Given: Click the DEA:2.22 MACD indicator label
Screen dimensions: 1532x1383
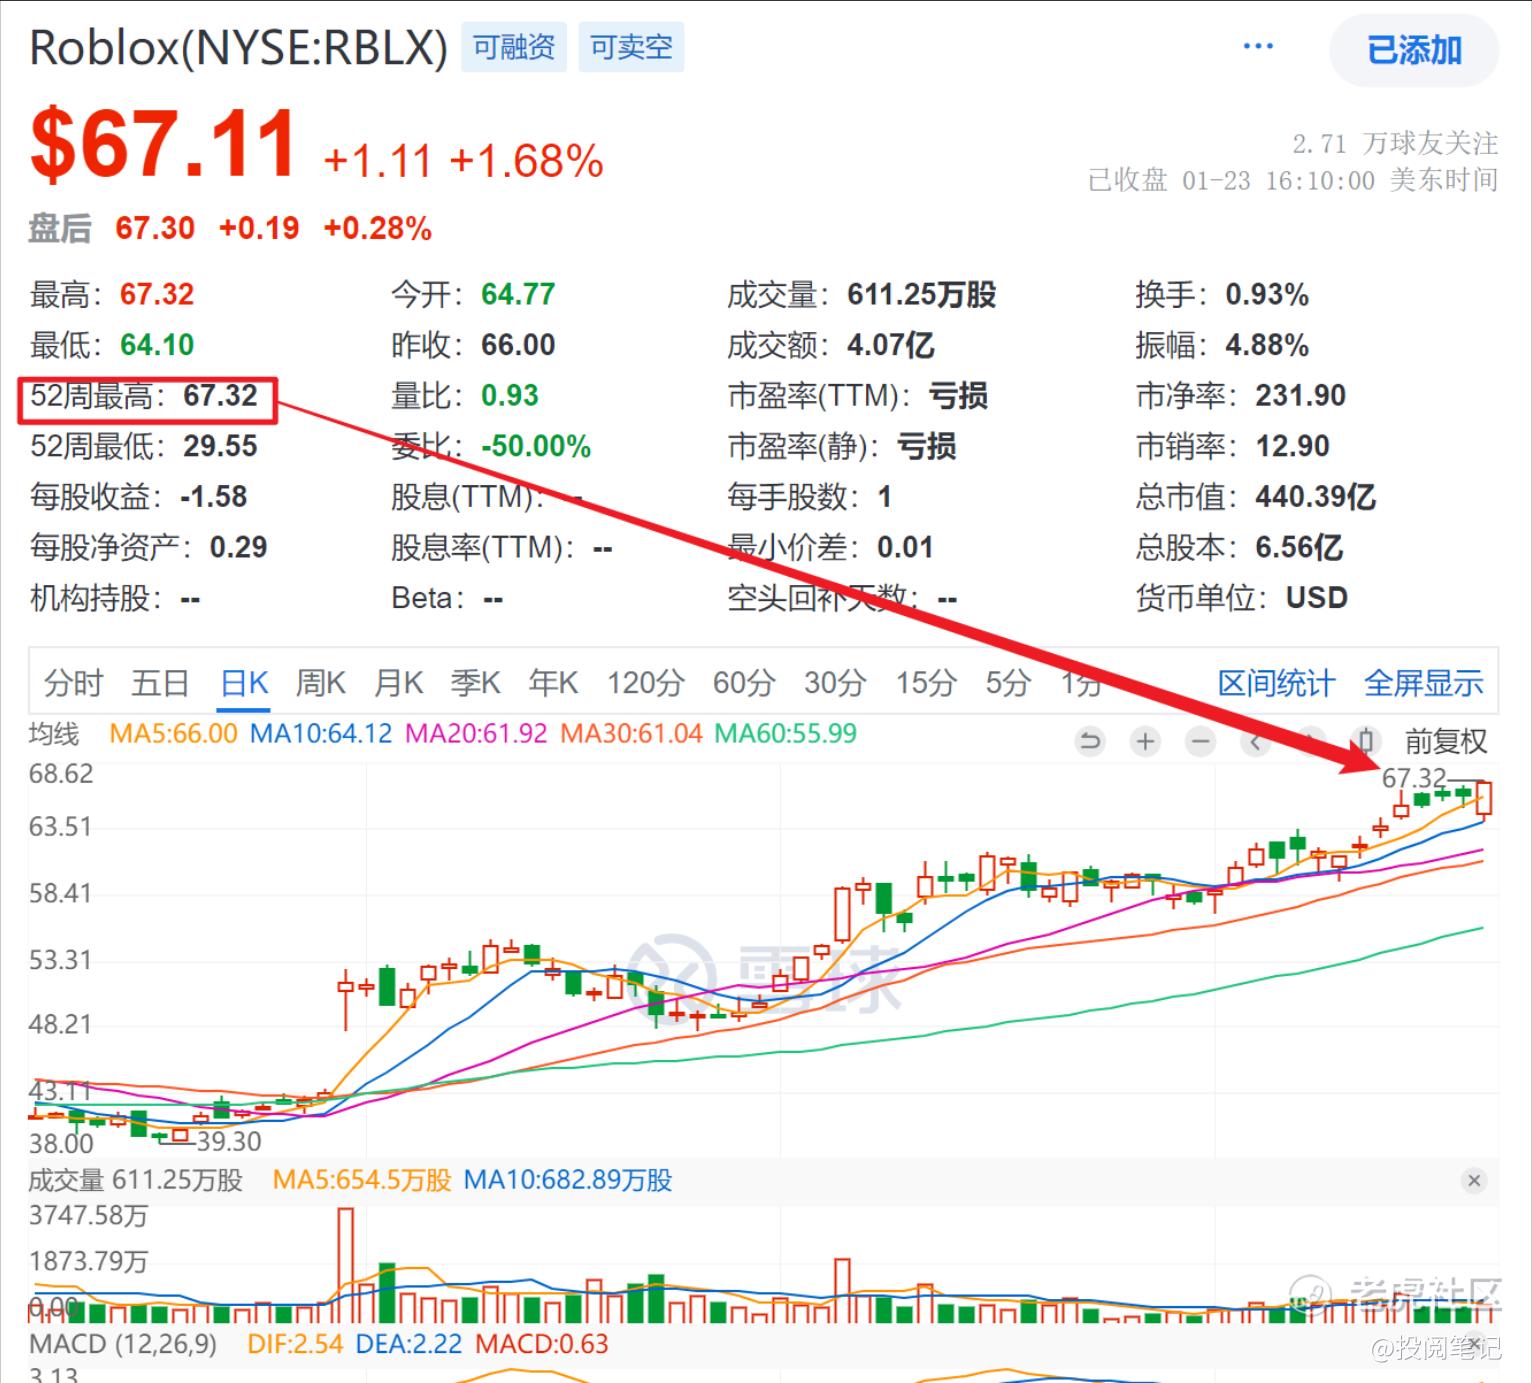Looking at the screenshot, I should coord(409,1344).
